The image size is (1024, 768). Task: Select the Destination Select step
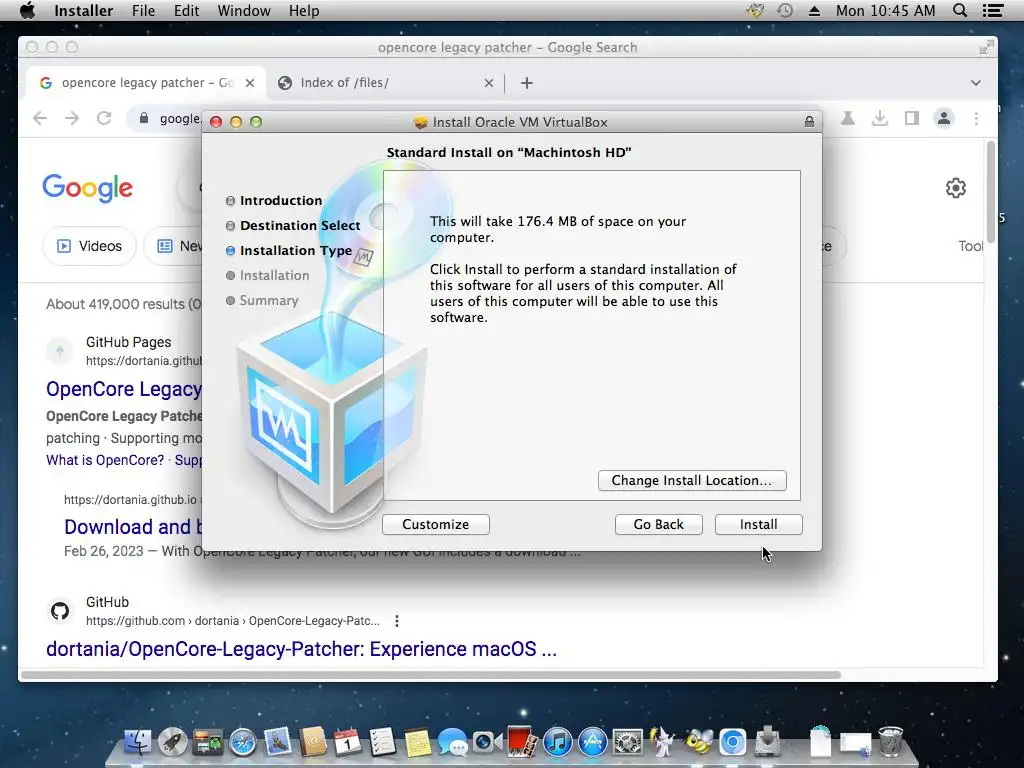click(x=300, y=225)
